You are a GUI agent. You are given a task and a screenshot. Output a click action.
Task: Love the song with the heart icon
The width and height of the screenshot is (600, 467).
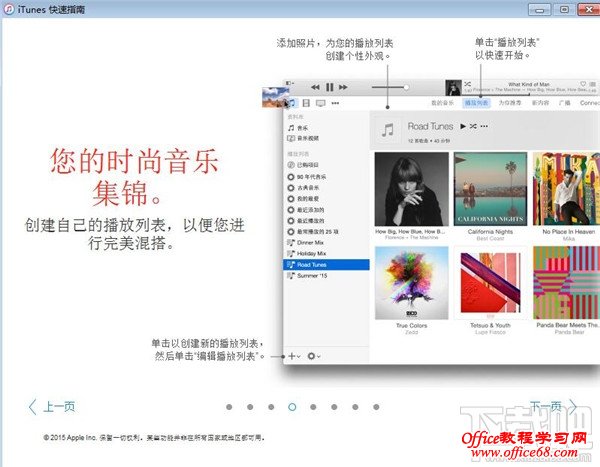[583, 84]
